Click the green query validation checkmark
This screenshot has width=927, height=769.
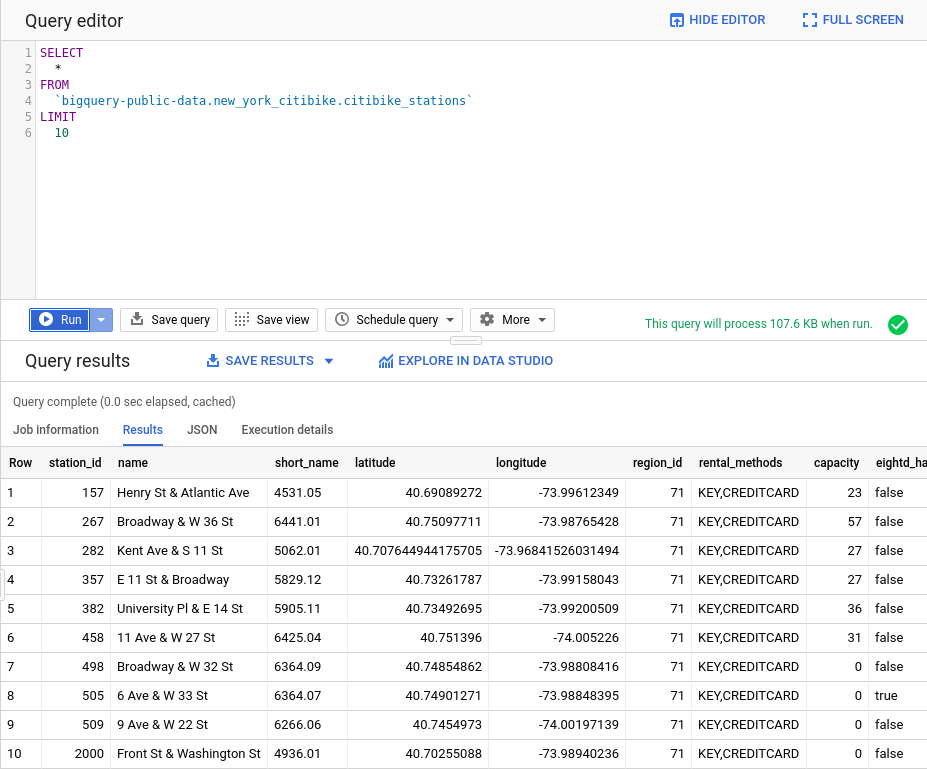pos(898,324)
